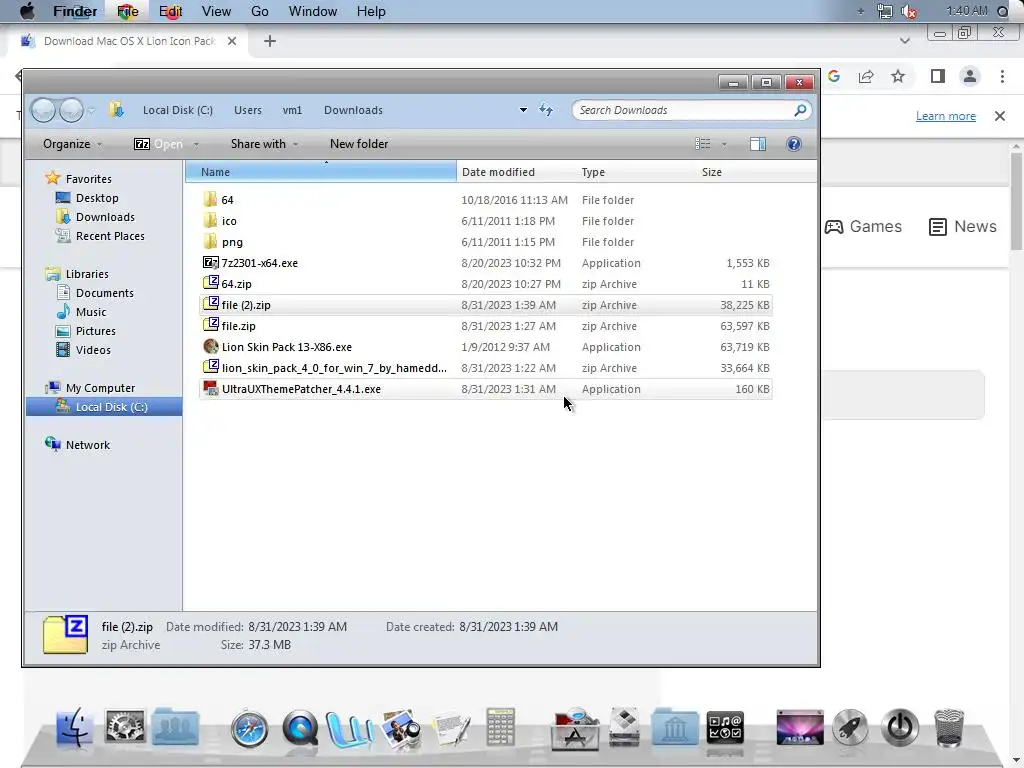Toggle the preview pane button
1024x768 pixels.
pyautogui.click(x=758, y=144)
